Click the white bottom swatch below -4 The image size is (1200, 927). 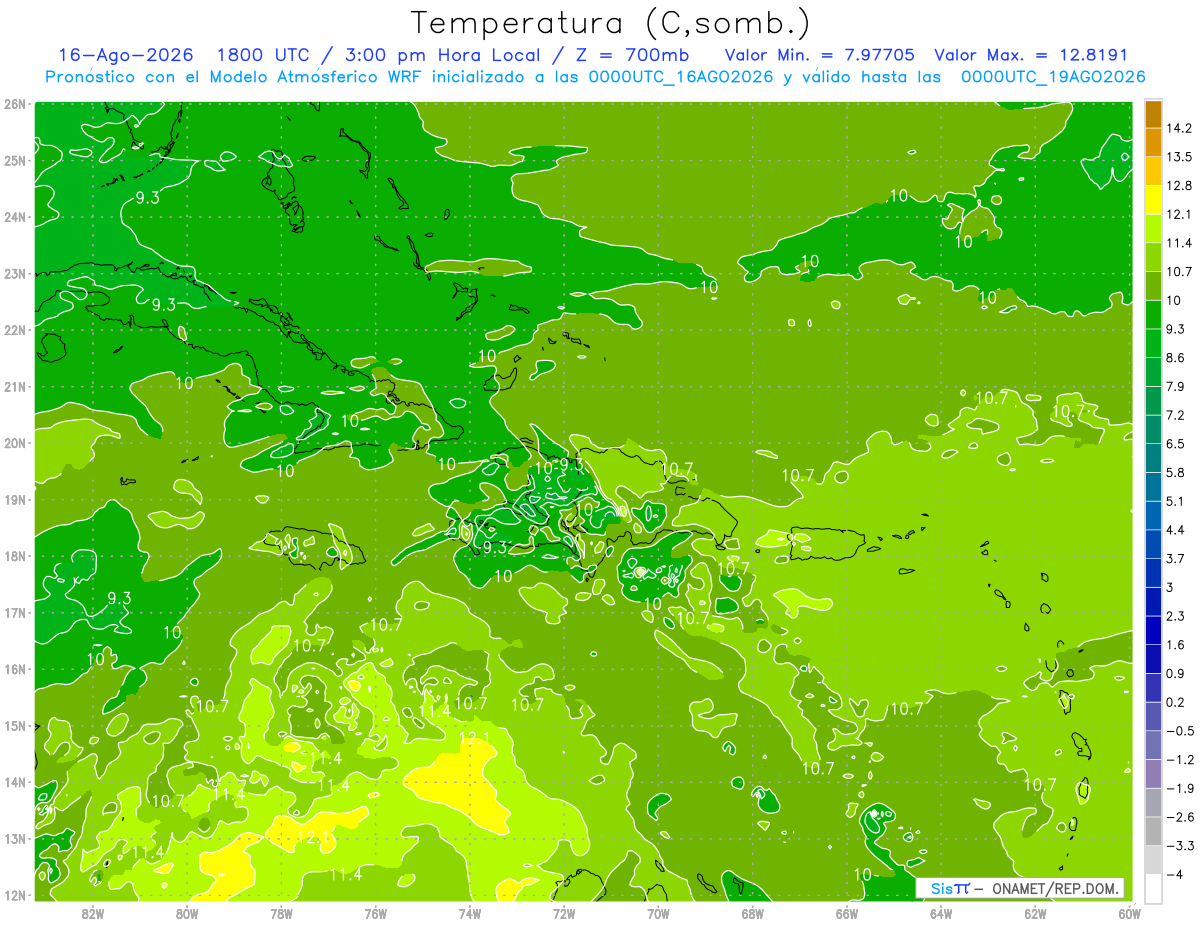pyautogui.click(x=1154, y=888)
